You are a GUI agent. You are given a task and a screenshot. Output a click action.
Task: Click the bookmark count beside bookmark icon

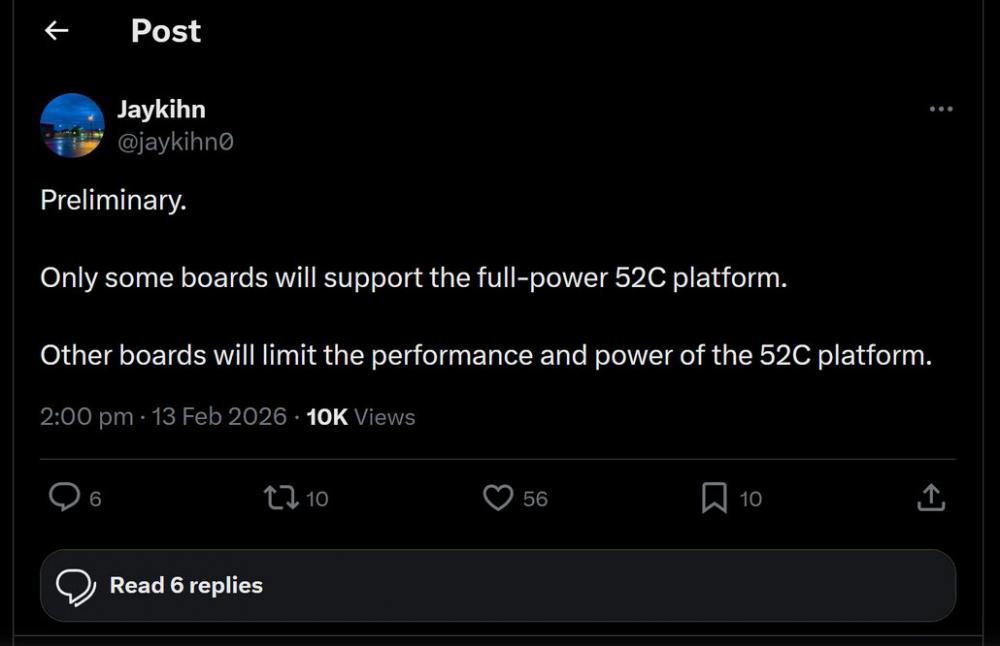[751, 498]
